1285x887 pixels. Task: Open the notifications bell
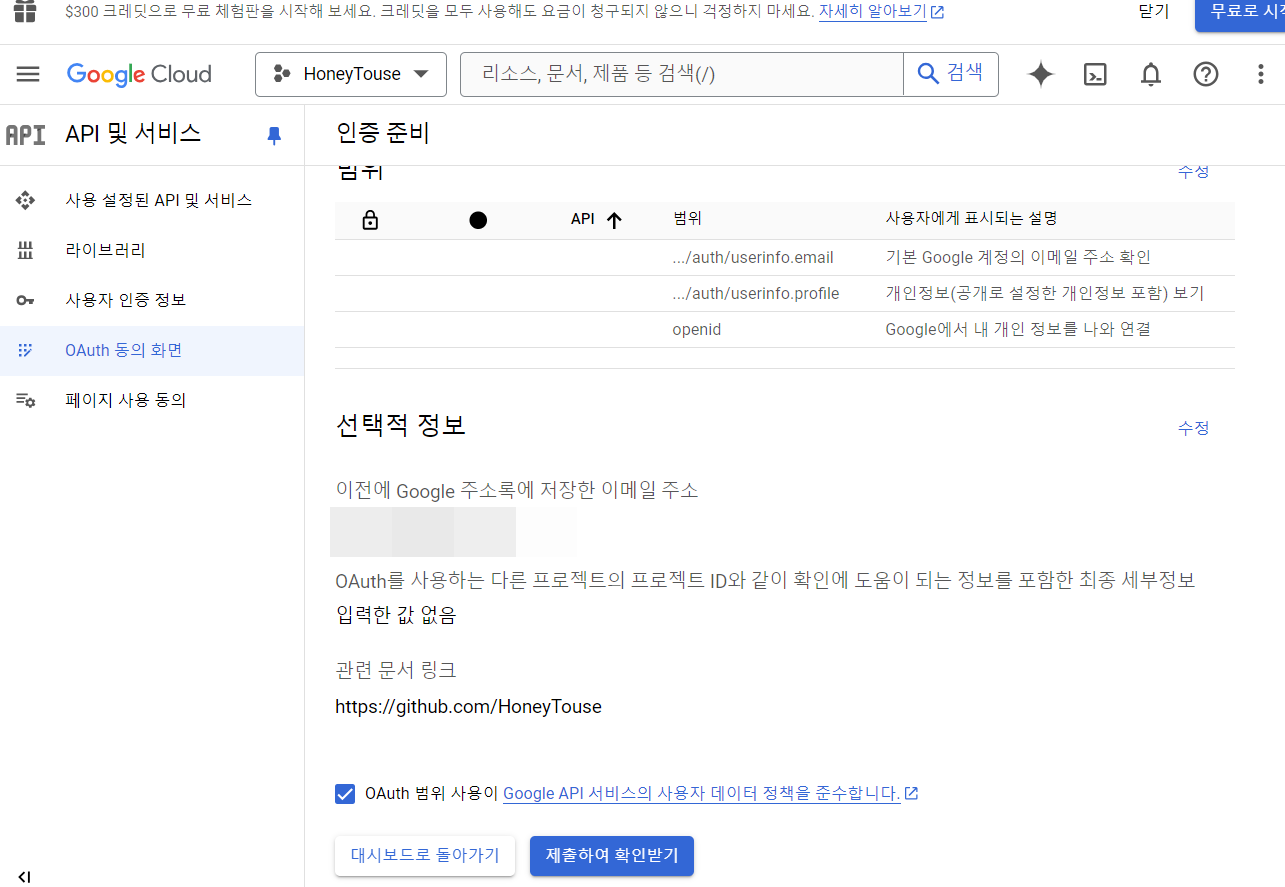coord(1151,74)
